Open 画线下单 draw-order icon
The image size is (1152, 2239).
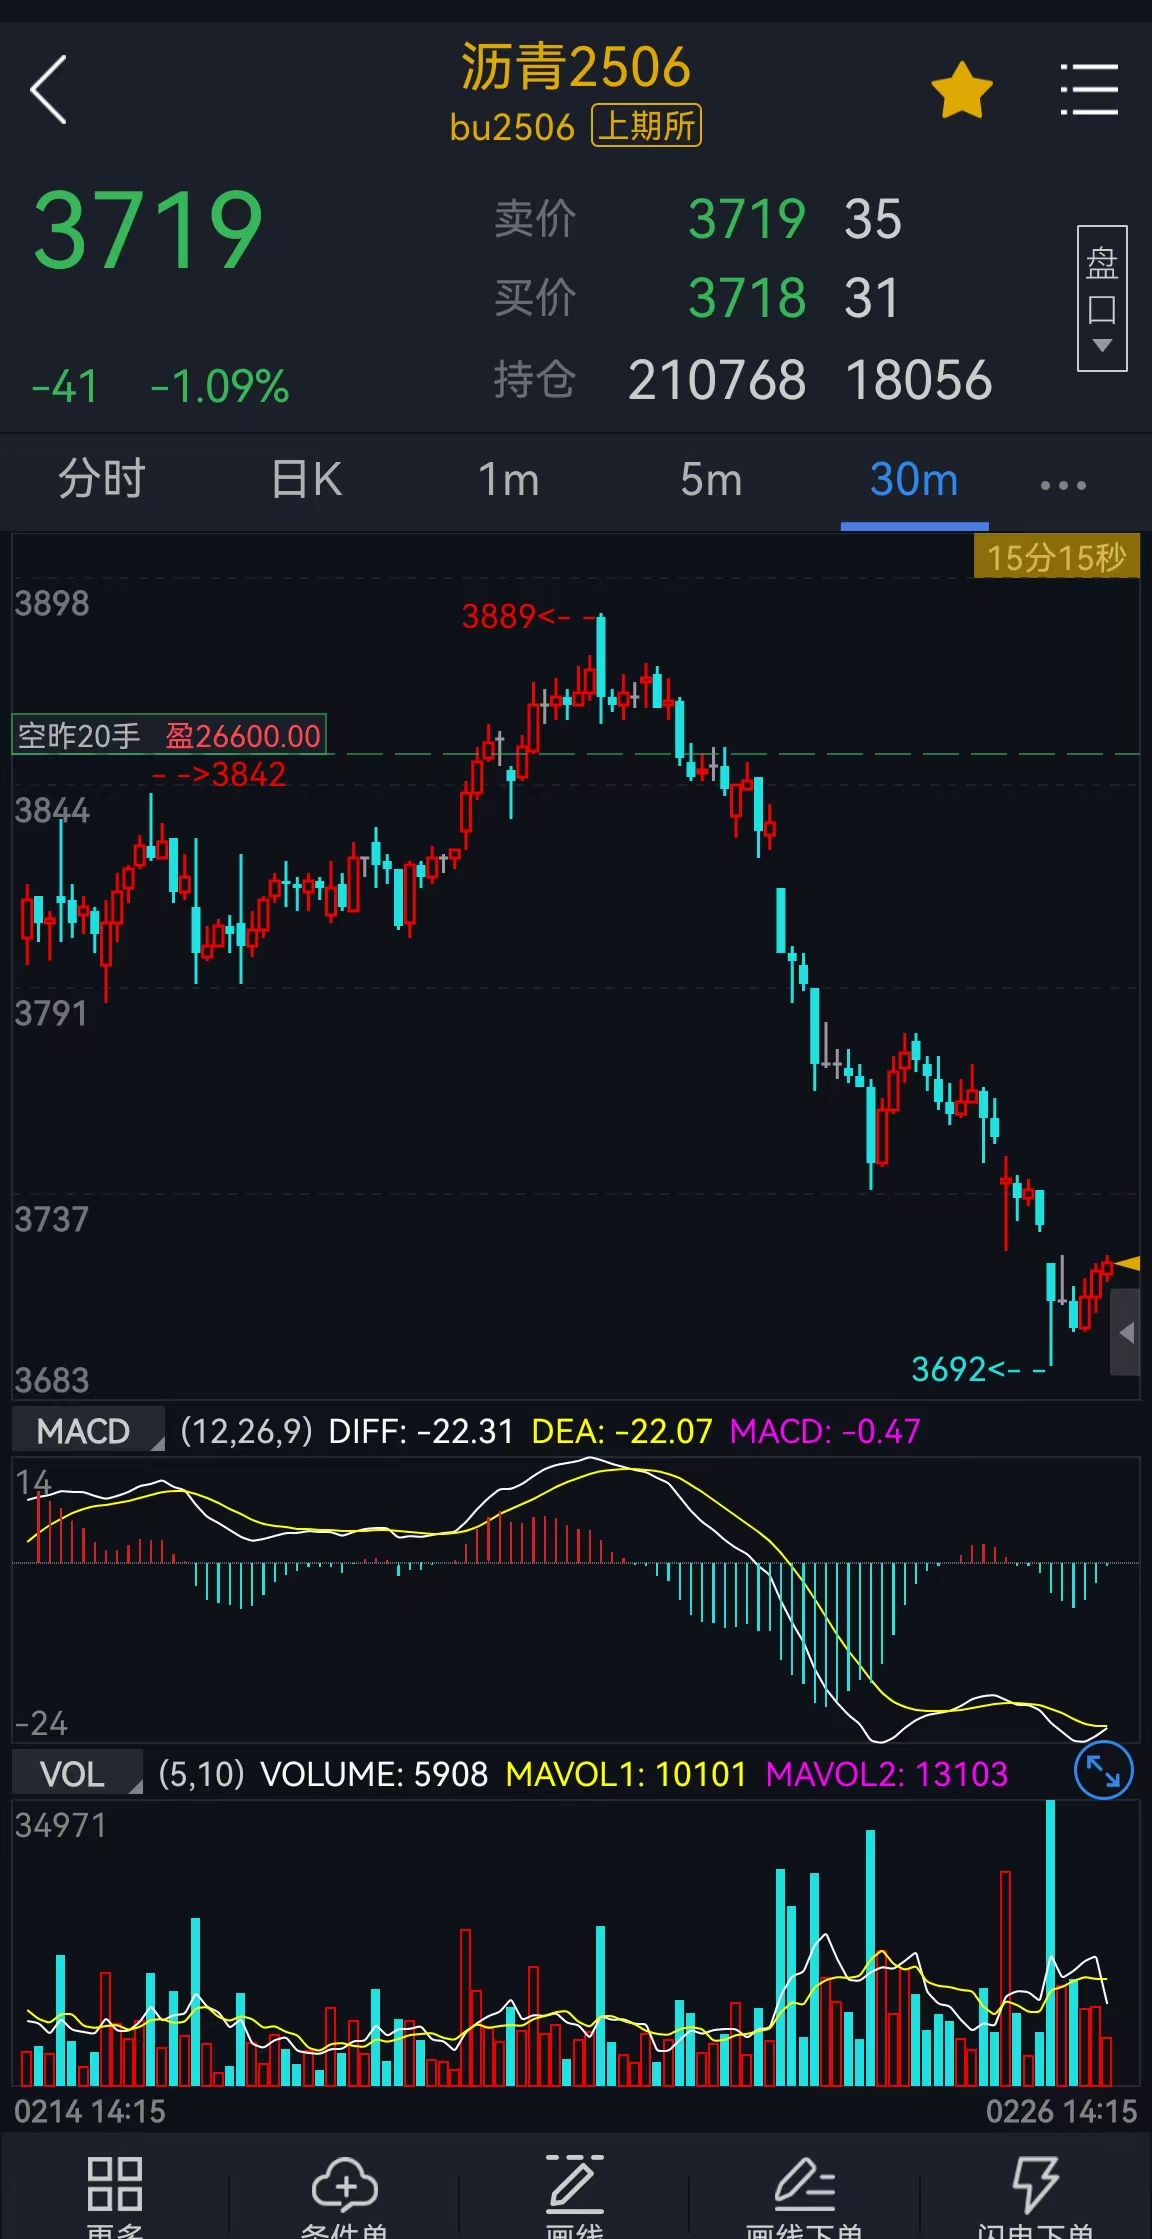(804, 2195)
